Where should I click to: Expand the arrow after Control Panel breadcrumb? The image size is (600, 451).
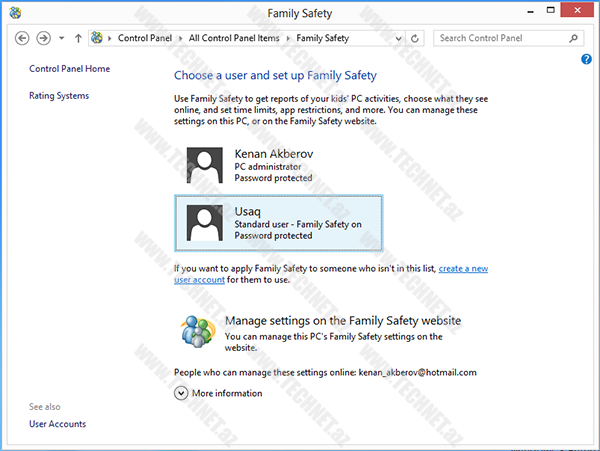click(x=180, y=38)
